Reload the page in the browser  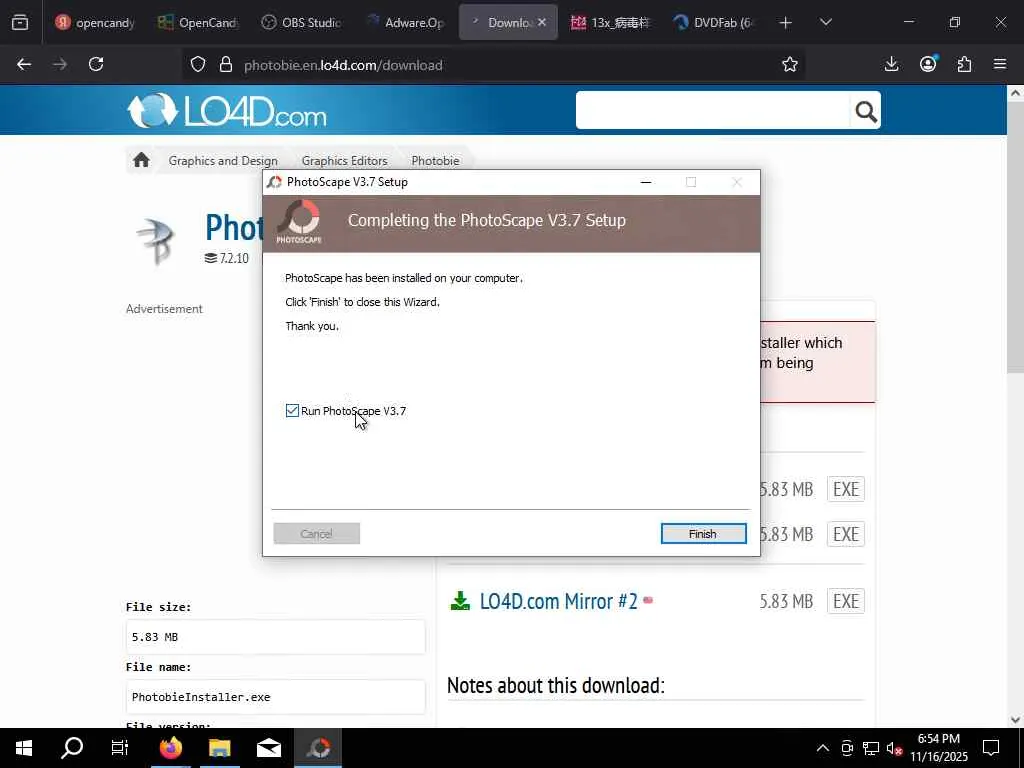pyautogui.click(x=96, y=64)
